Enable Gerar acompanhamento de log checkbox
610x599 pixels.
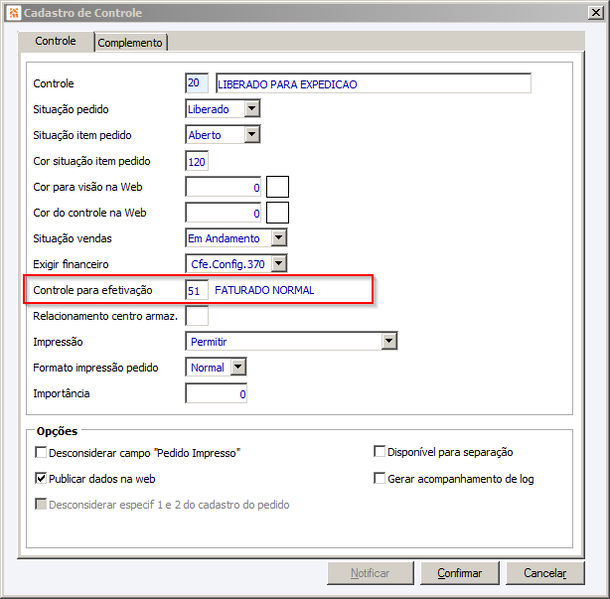click(x=379, y=478)
